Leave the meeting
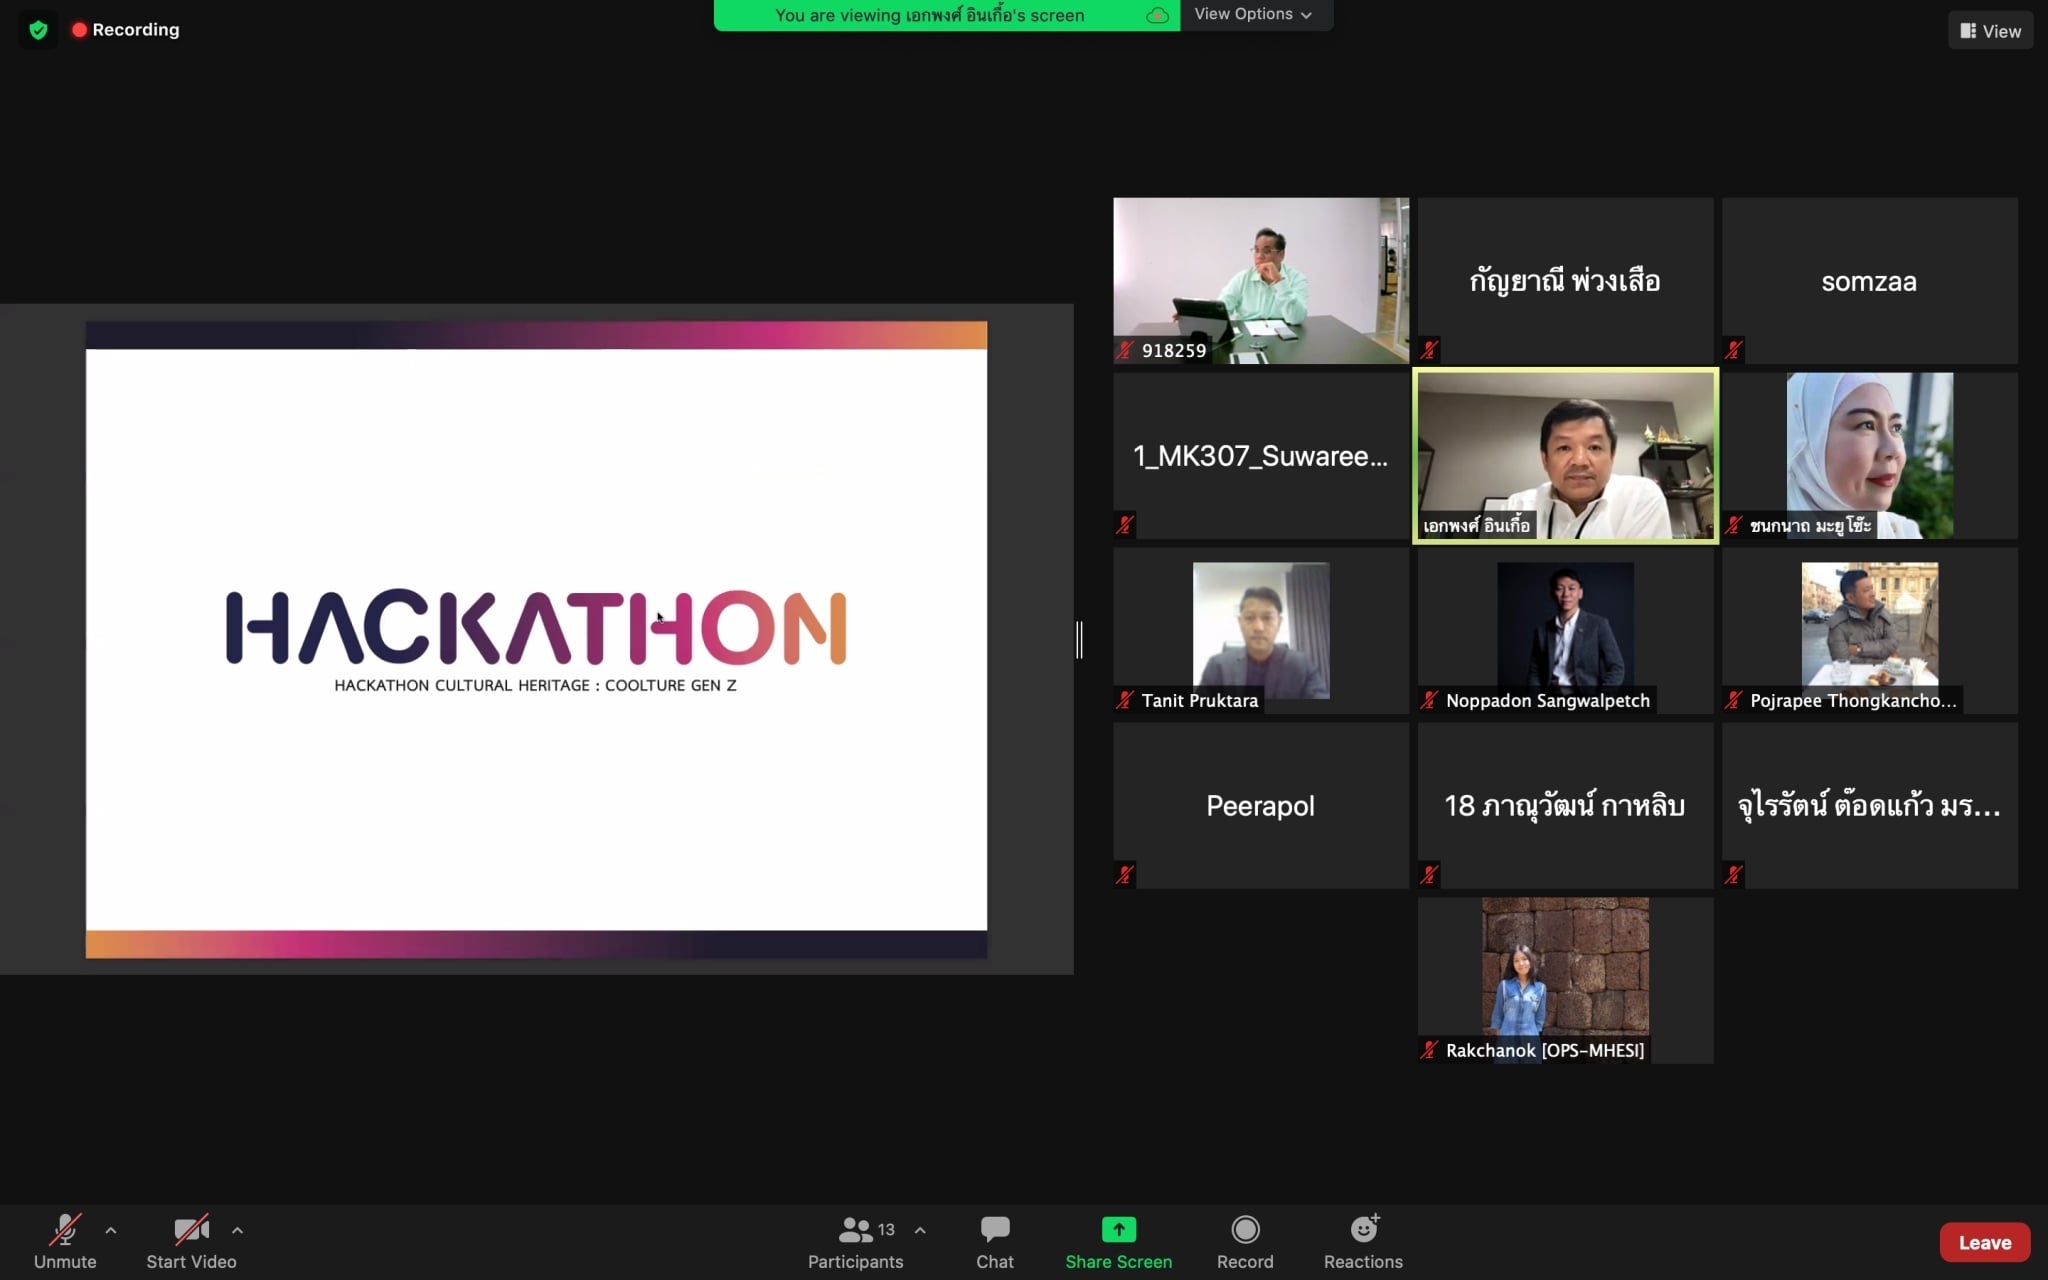This screenshot has width=2048, height=1280. [1984, 1242]
